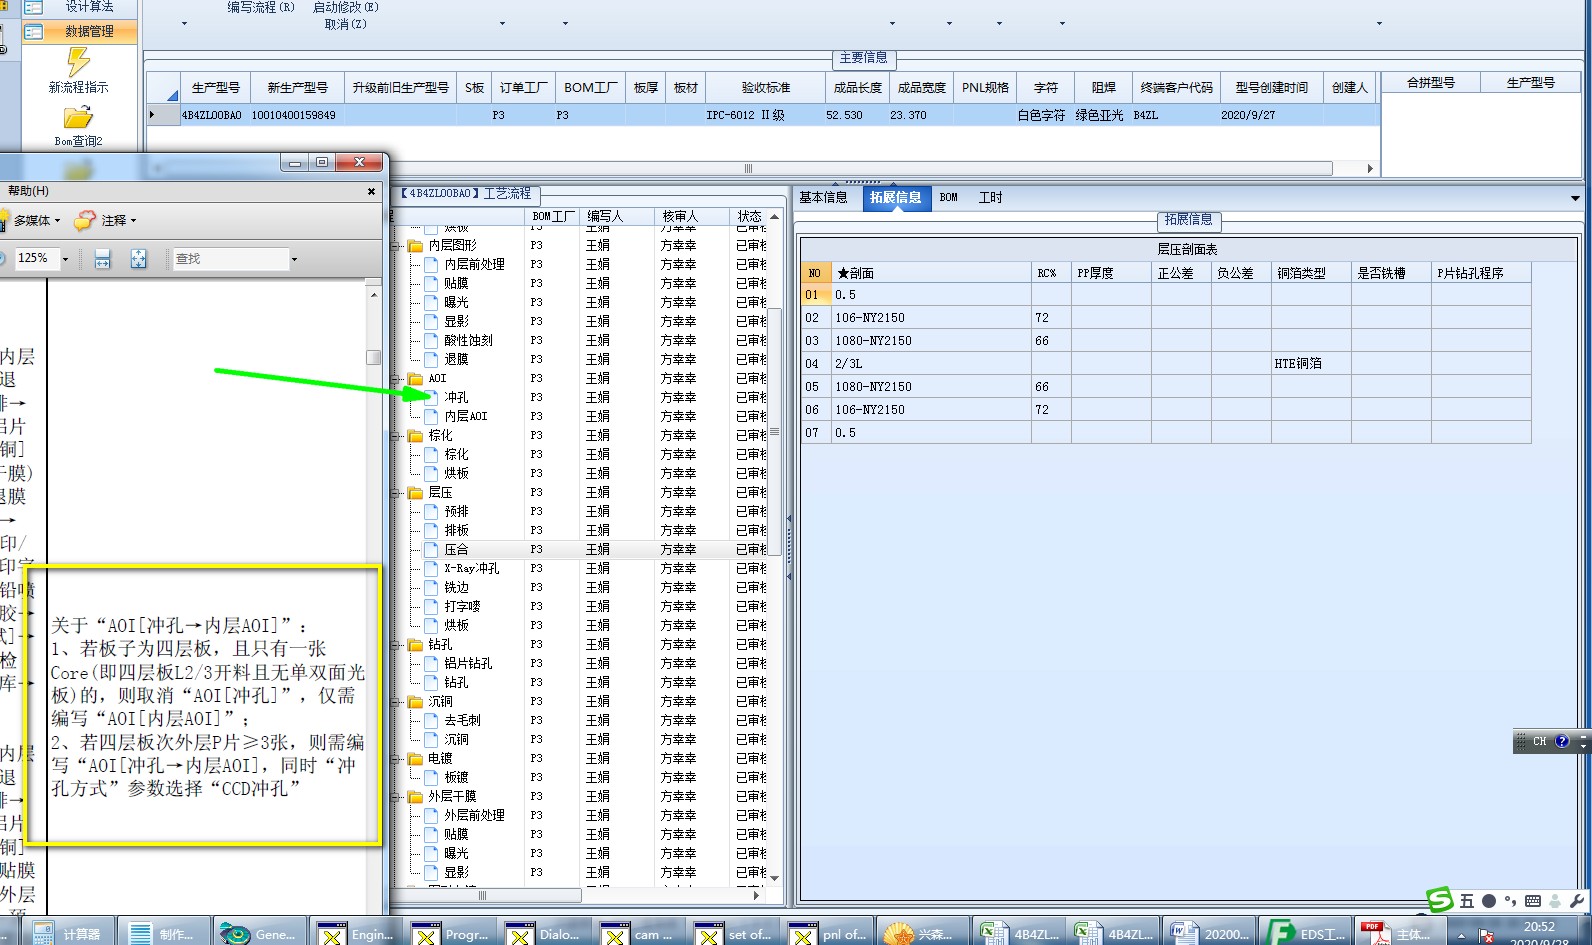The image size is (1592, 945).
Task: Click the fit-width page icon
Action: click(102, 259)
